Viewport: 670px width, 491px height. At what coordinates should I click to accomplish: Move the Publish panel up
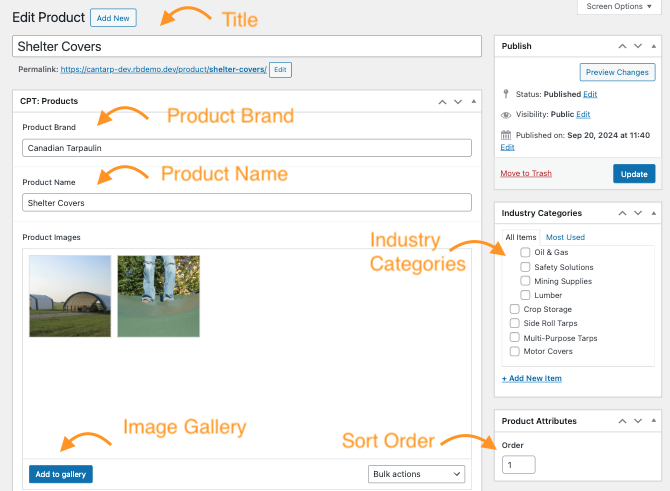point(622,46)
